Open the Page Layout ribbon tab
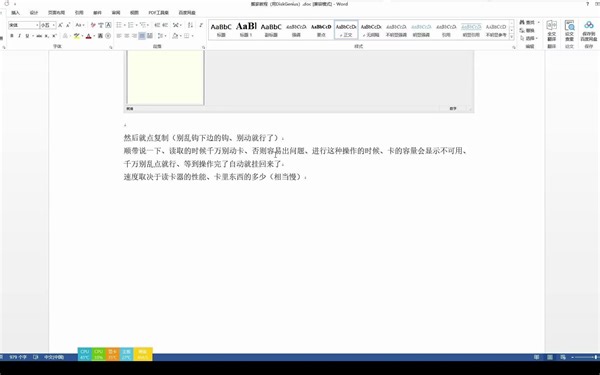The width and height of the screenshot is (600, 375). pos(56,13)
